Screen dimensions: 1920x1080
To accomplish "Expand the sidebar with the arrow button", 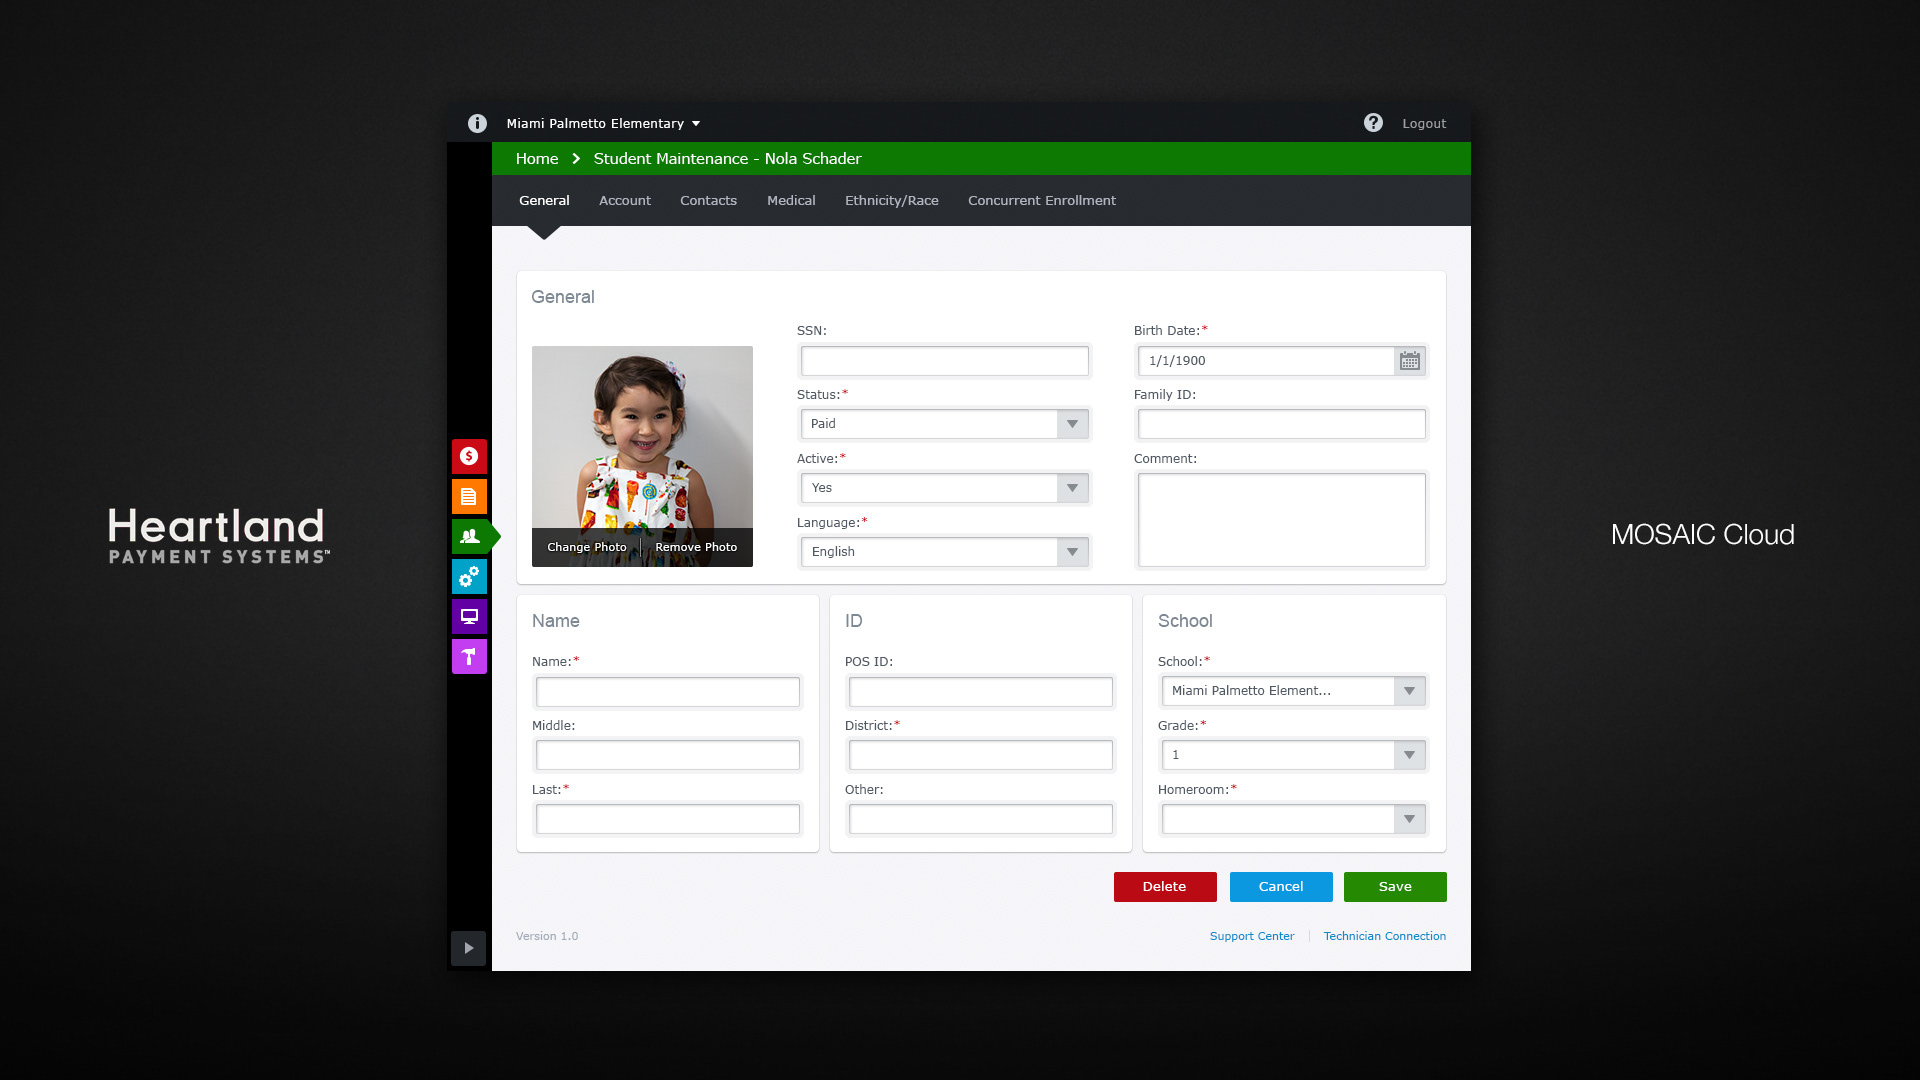I will 468,948.
